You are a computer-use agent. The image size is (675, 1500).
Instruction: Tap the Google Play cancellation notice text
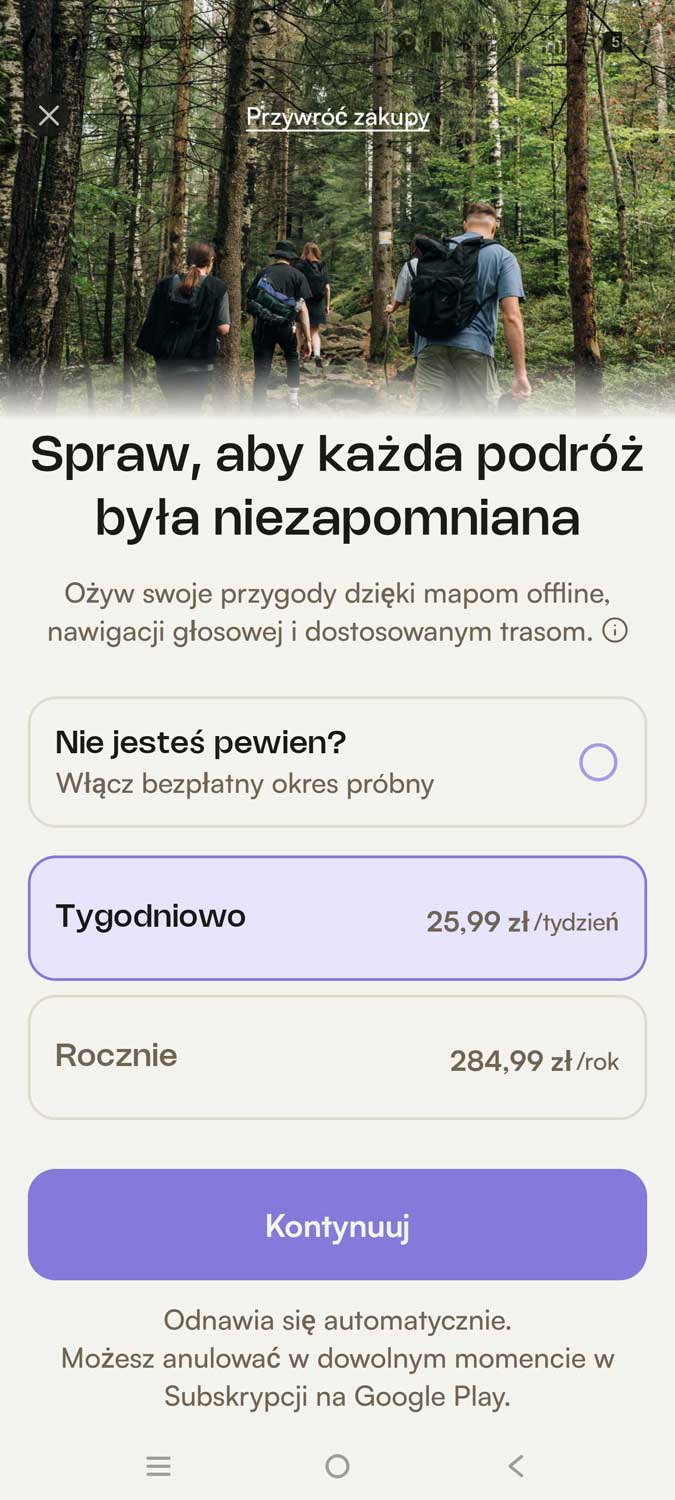(x=337, y=1359)
